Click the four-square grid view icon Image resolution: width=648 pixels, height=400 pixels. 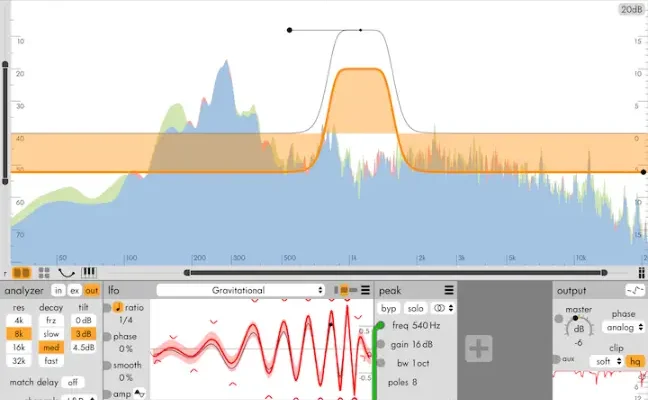(44, 271)
